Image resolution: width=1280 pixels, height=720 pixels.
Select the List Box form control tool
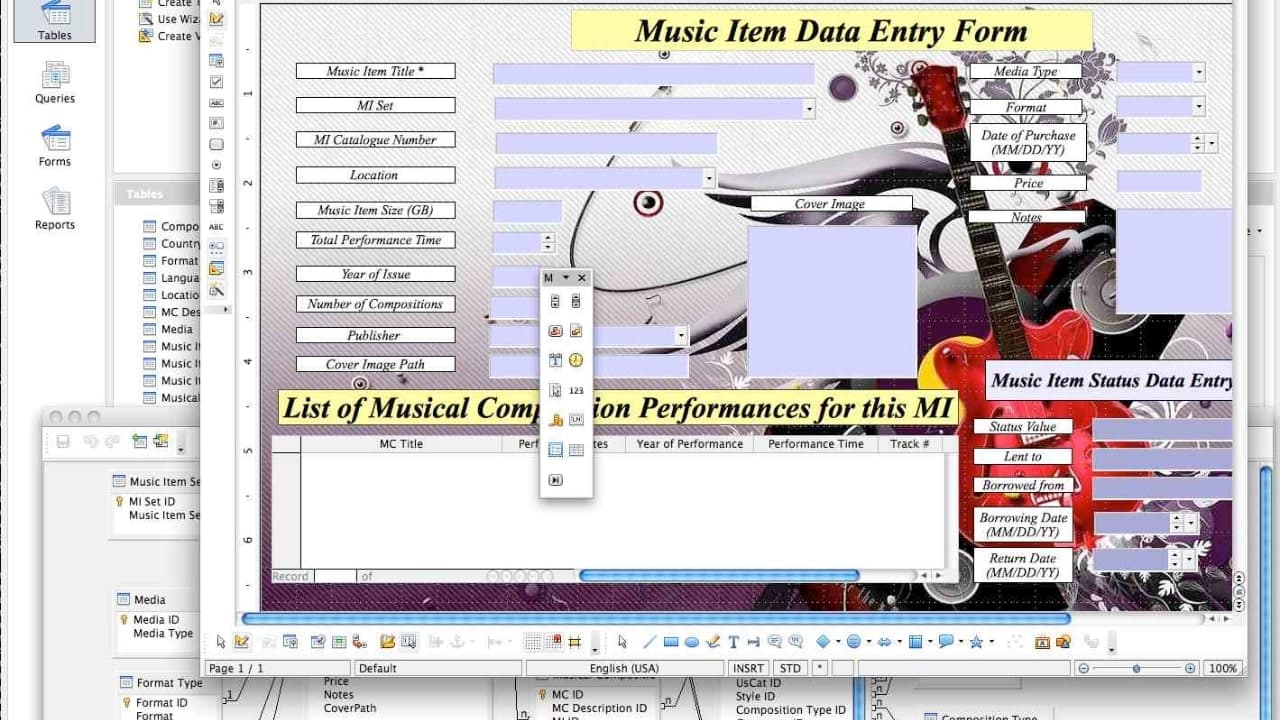216,186
